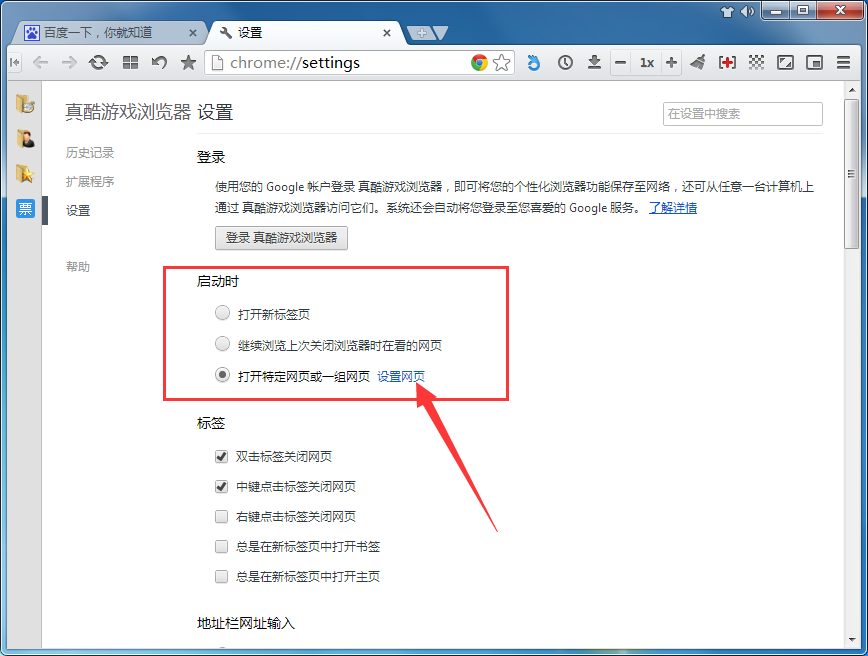Select radio option 打开新标签页

[221, 312]
